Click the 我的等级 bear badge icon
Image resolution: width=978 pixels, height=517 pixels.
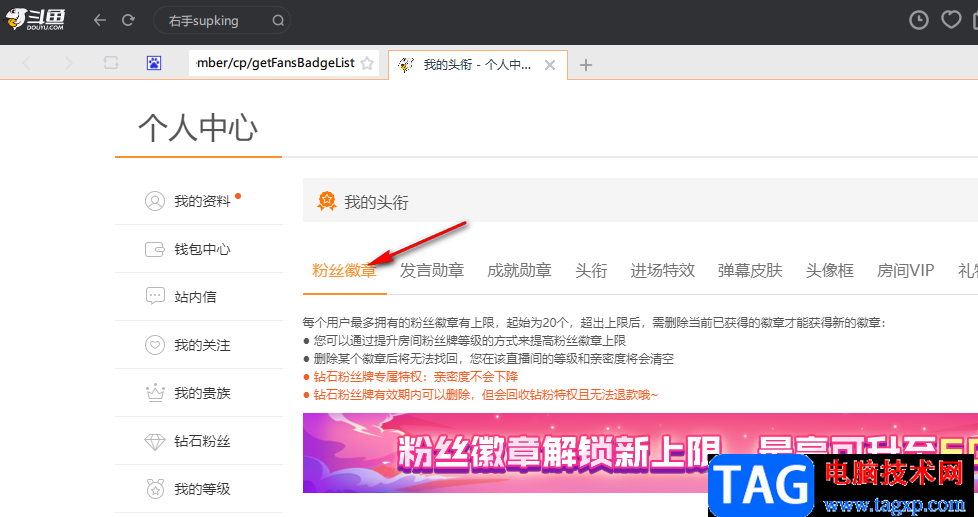tap(155, 489)
